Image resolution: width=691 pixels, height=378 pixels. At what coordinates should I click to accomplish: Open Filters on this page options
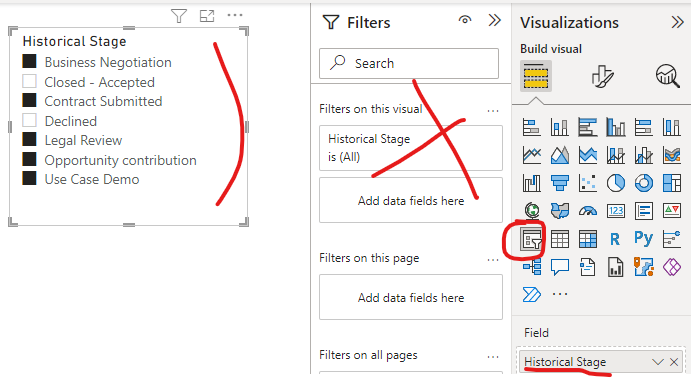493,259
